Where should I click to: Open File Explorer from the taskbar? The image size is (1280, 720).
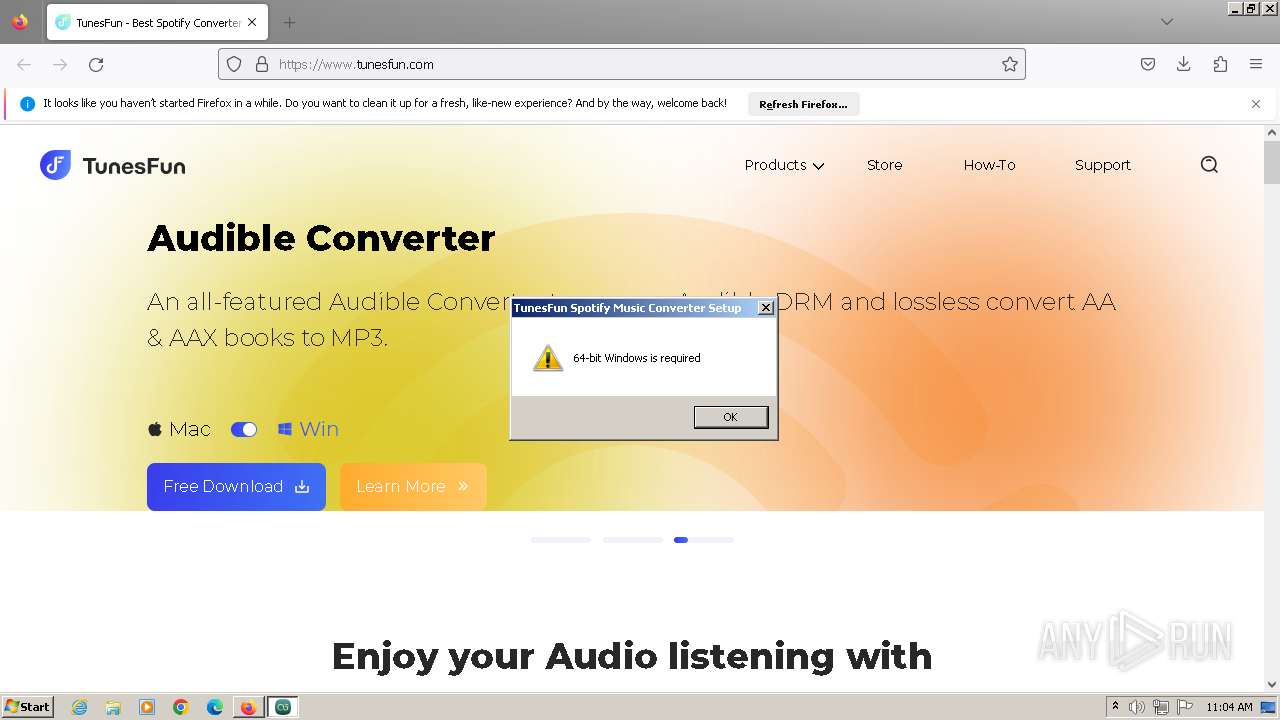coord(113,707)
